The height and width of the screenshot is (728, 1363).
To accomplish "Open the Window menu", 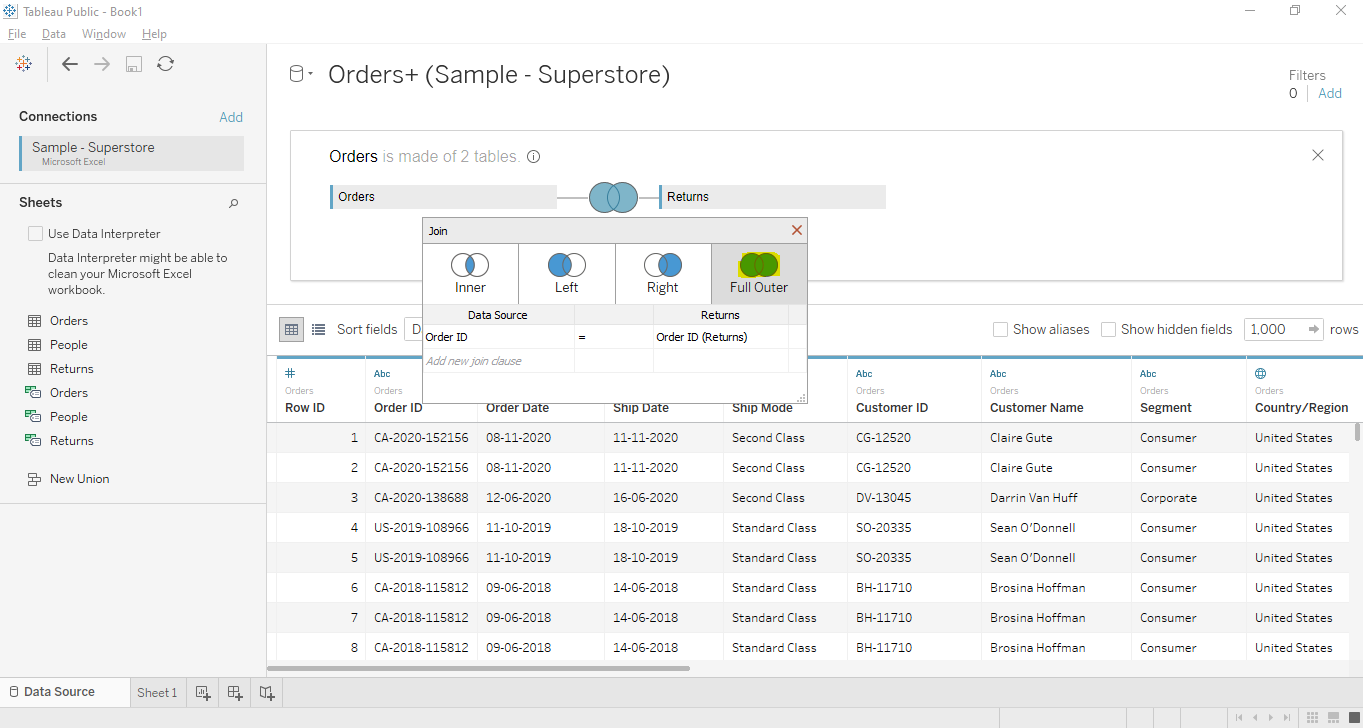I will (104, 34).
